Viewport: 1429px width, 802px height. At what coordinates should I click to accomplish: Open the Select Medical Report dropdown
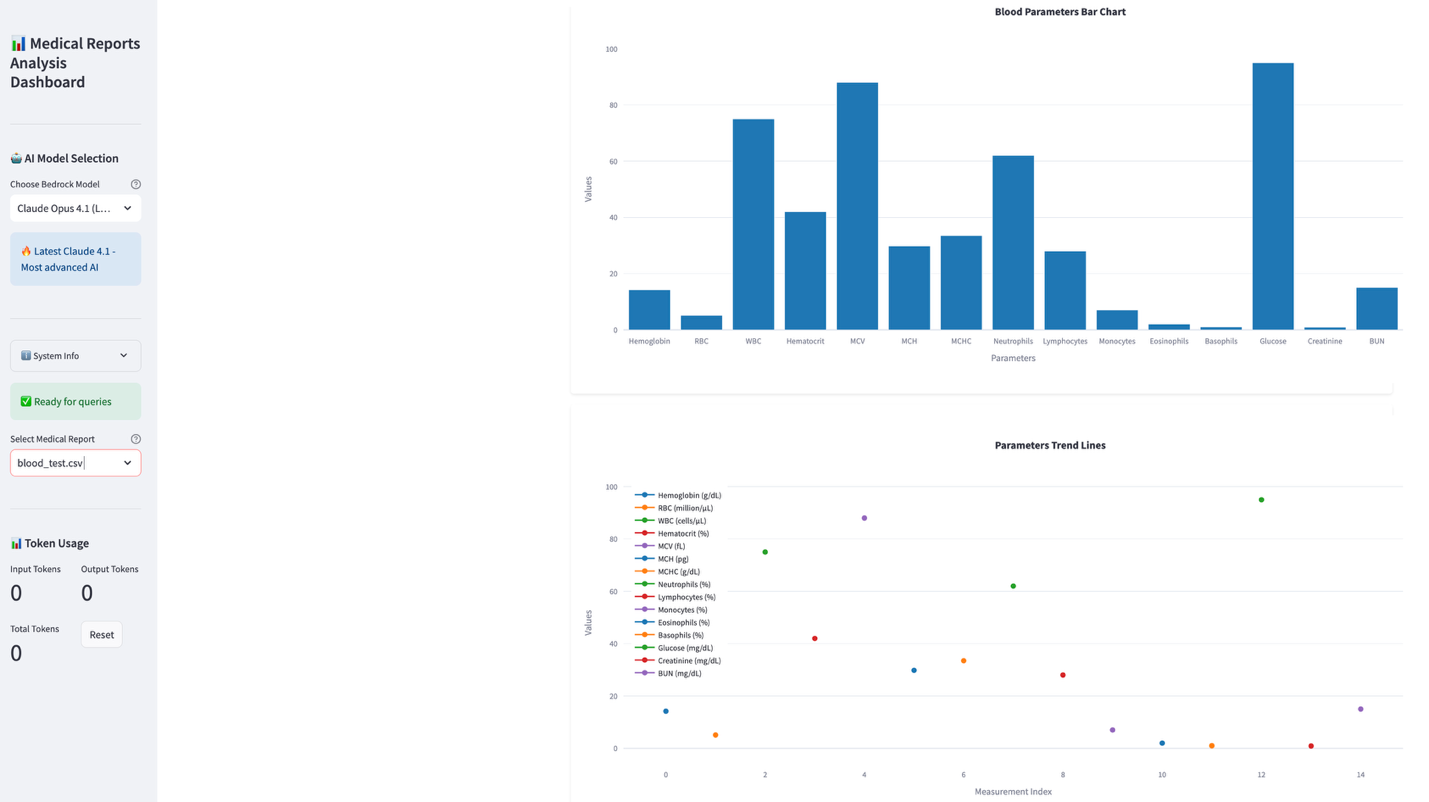pyautogui.click(x=75, y=462)
